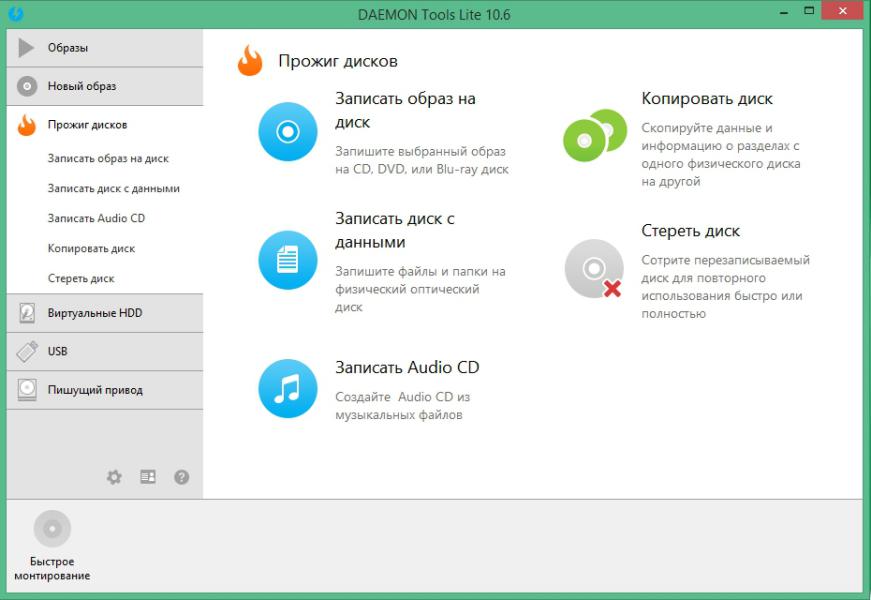Expand the Образы sidebar section

coord(82,48)
